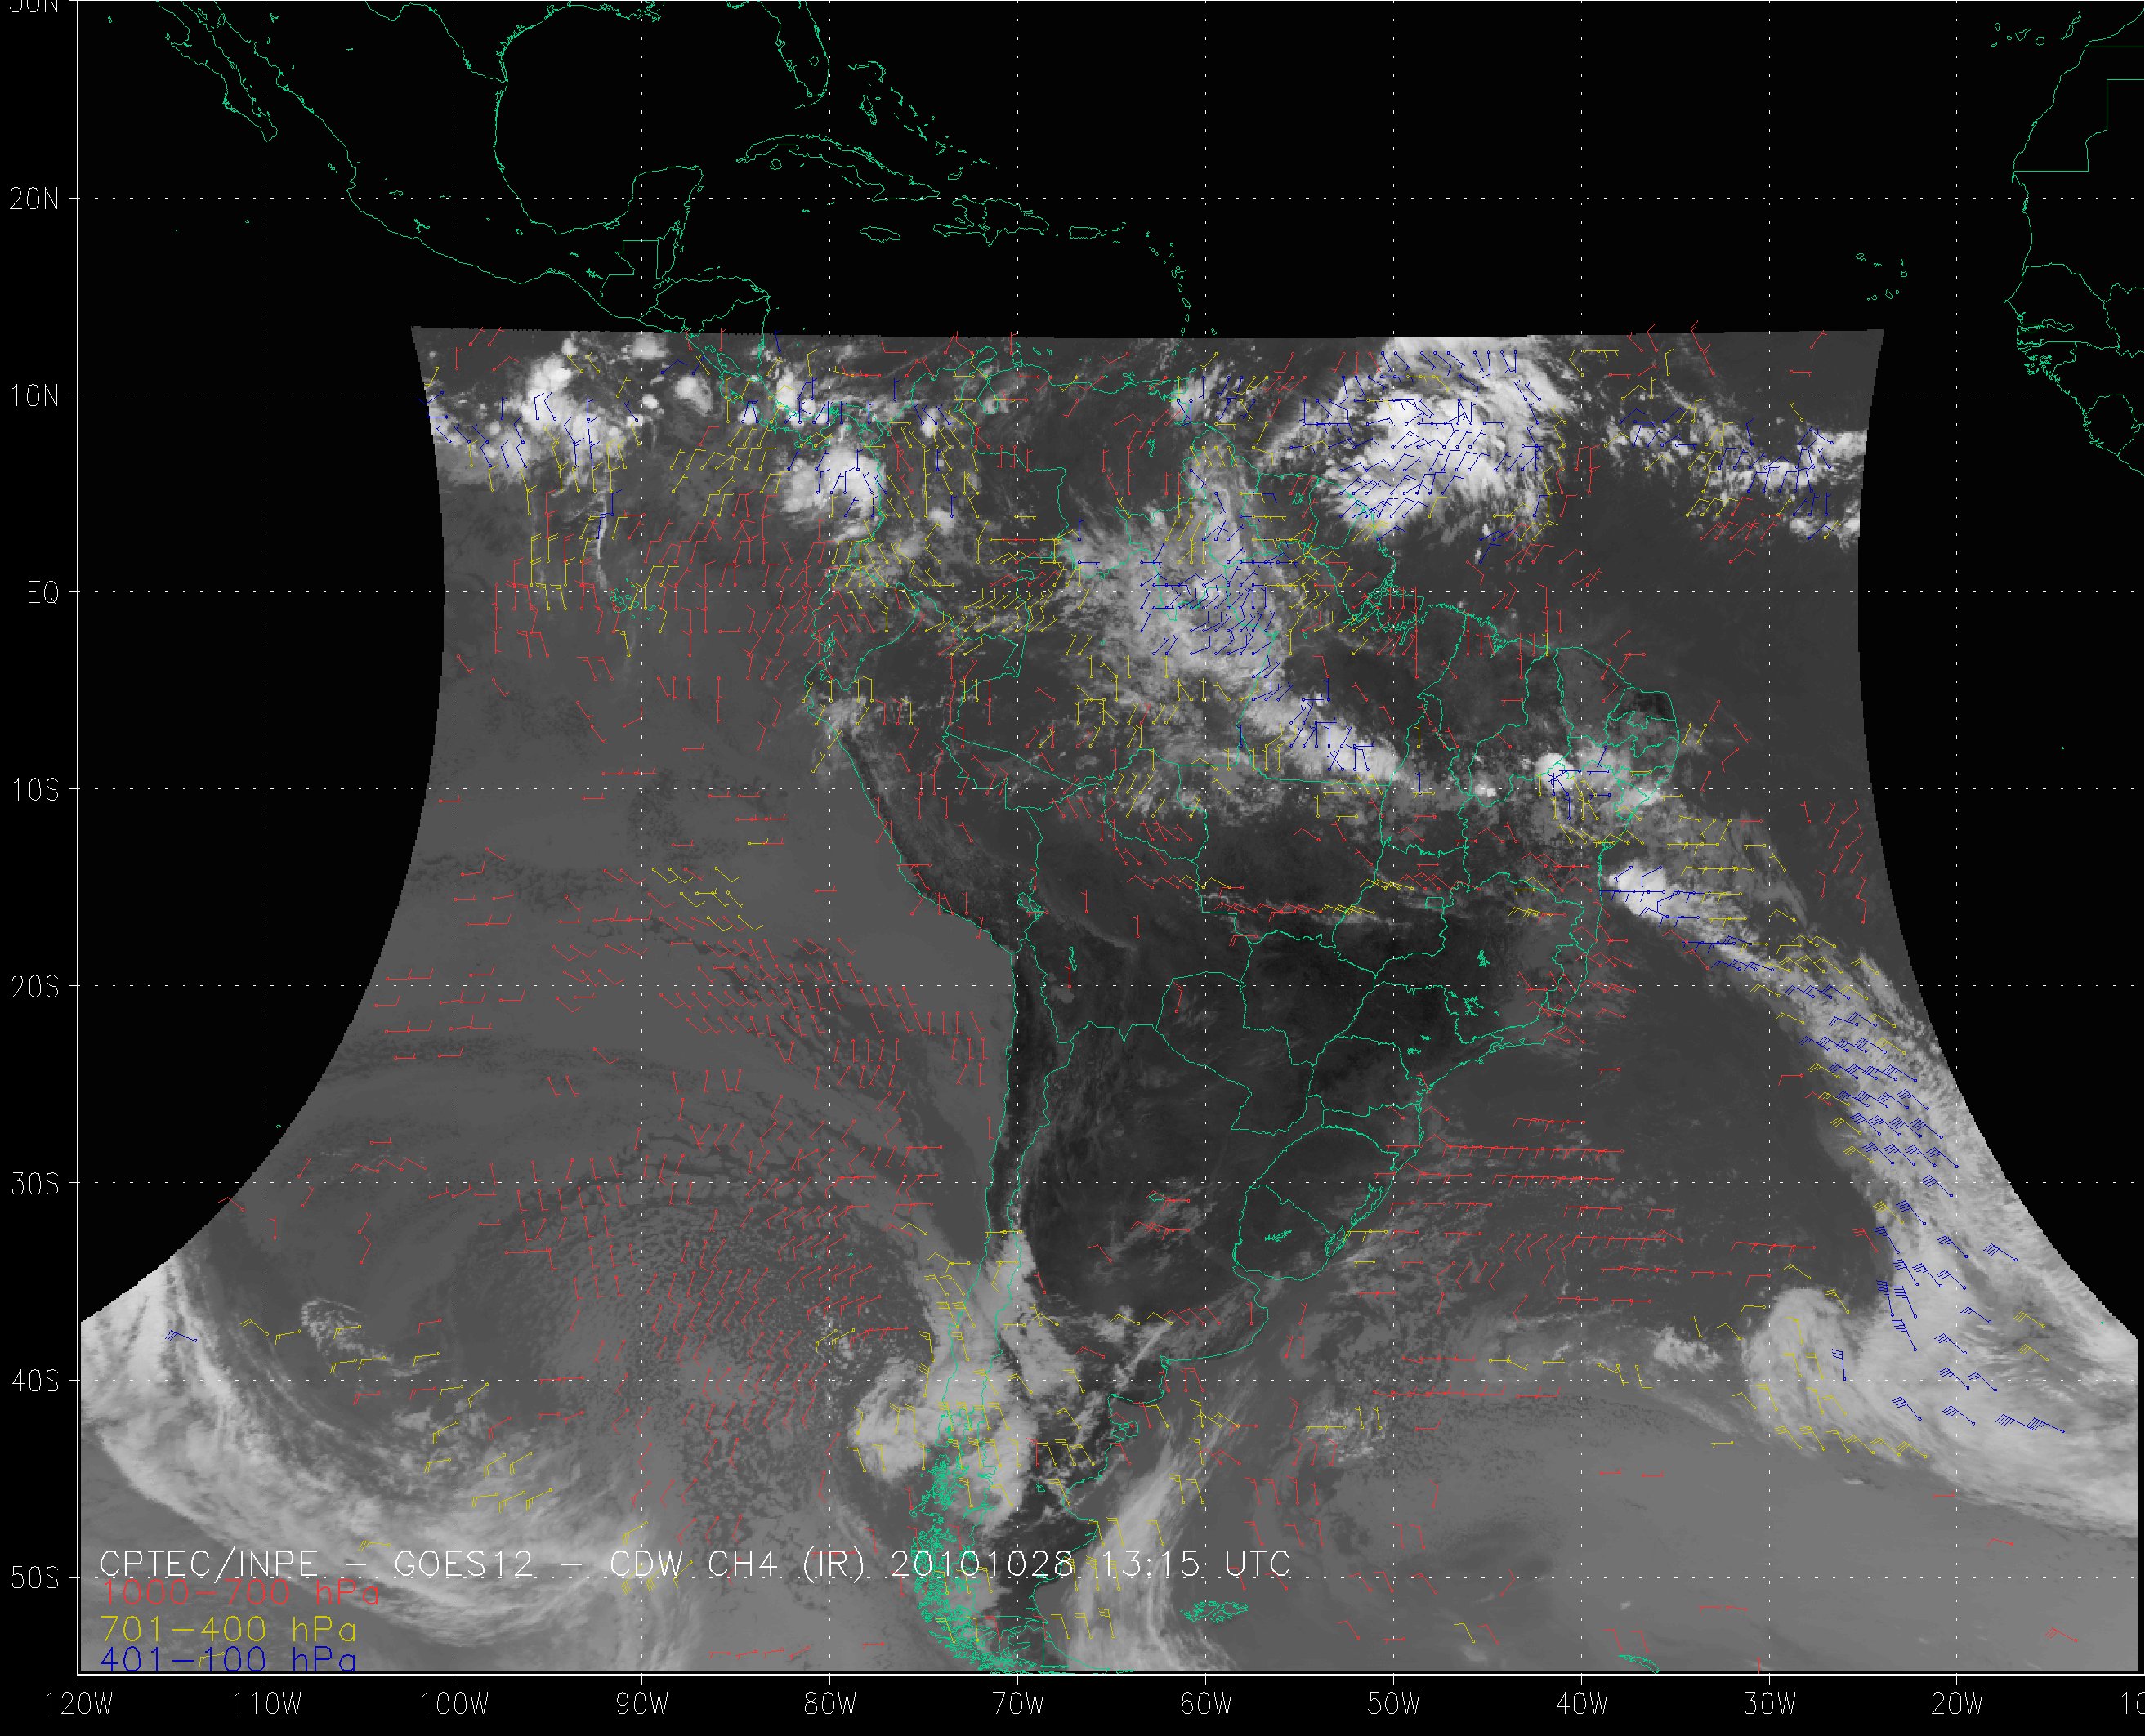Click the GOES12 satellite name text
This screenshot has height=1736, width=2145.
(x=464, y=1564)
